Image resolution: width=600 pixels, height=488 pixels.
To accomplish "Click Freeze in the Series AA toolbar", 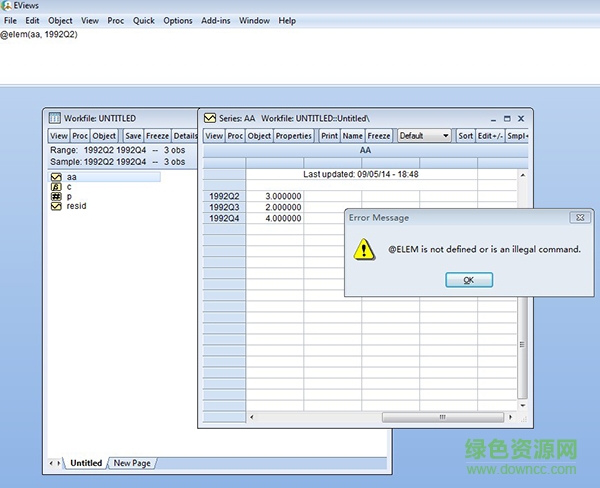I will click(379, 136).
